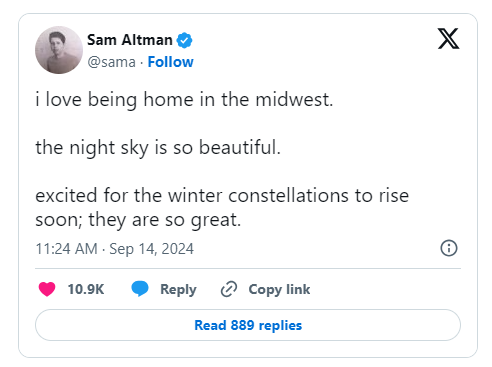Open the tweet info circle icon
This screenshot has height=367, width=492.
coord(449,248)
